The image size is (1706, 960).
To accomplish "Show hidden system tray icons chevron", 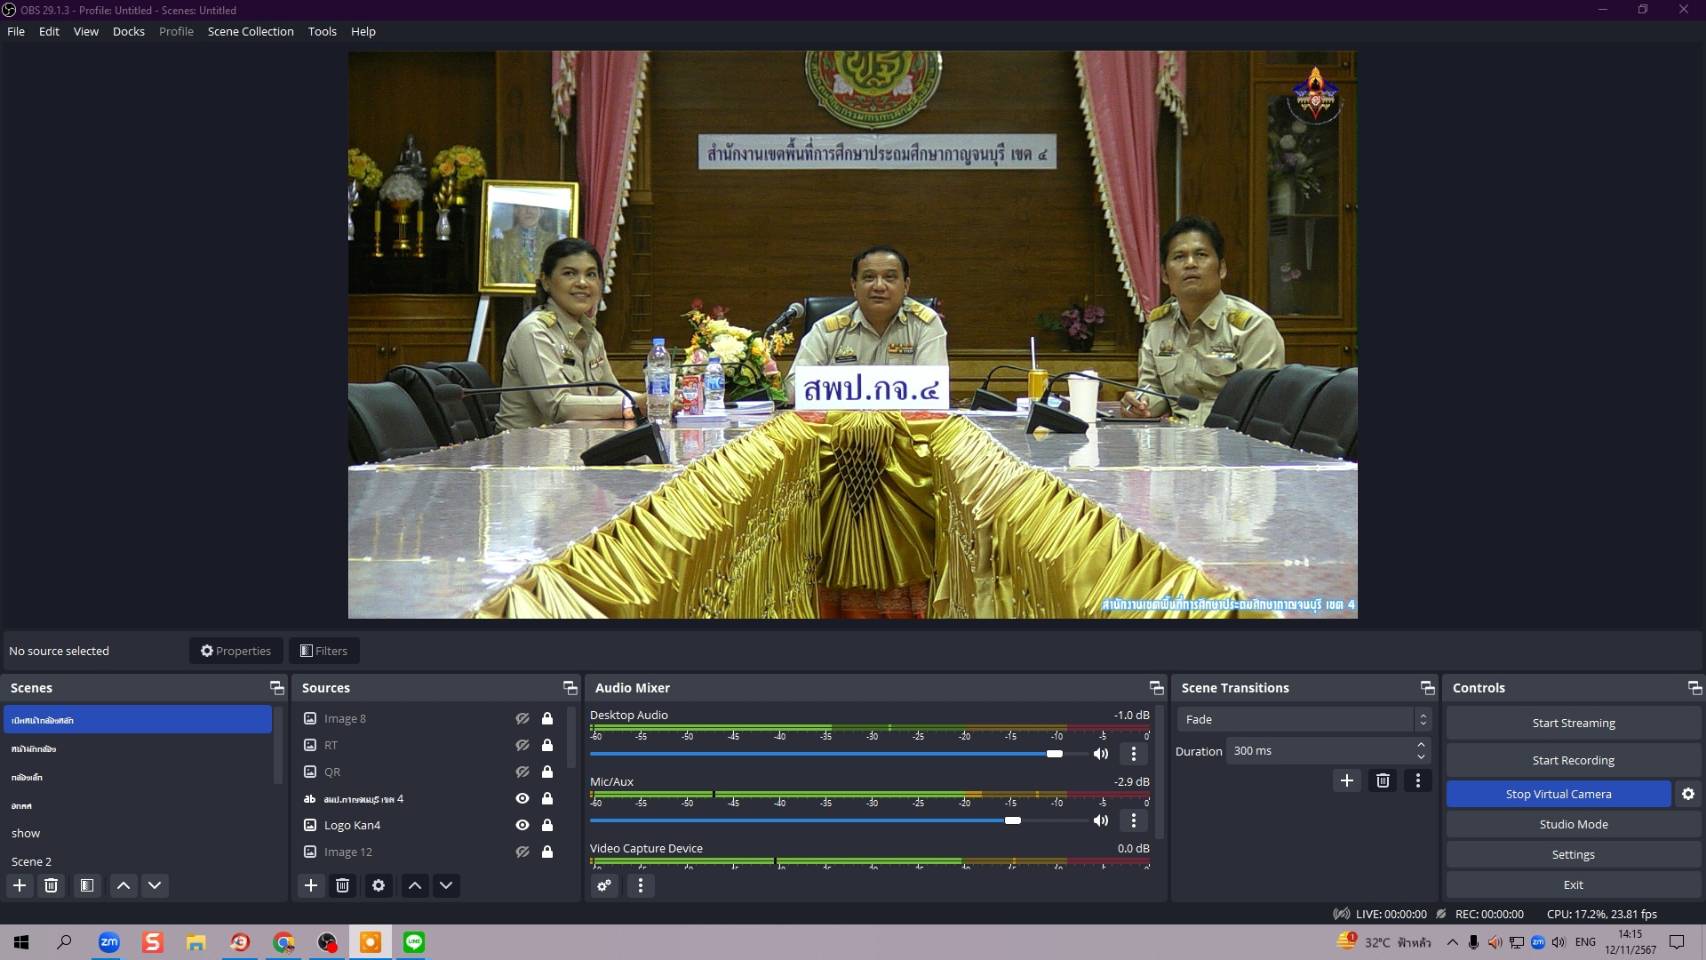I will tap(1452, 942).
